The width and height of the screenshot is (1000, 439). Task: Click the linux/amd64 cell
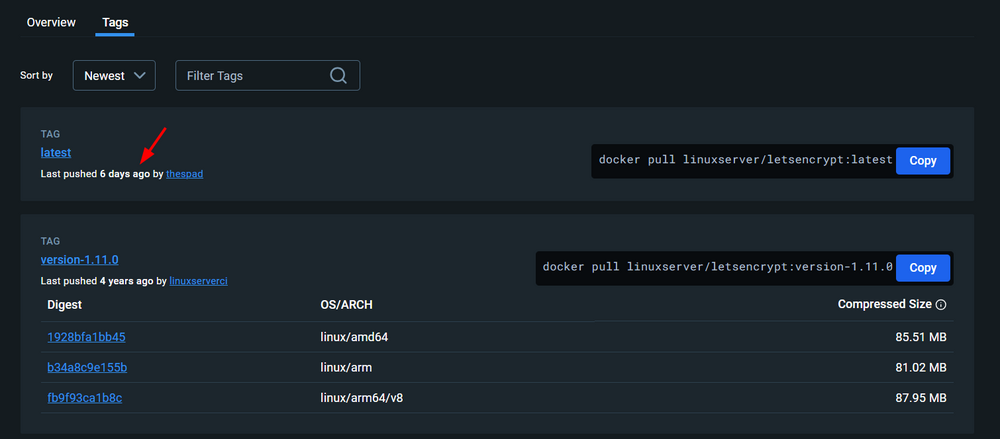[x=354, y=337]
